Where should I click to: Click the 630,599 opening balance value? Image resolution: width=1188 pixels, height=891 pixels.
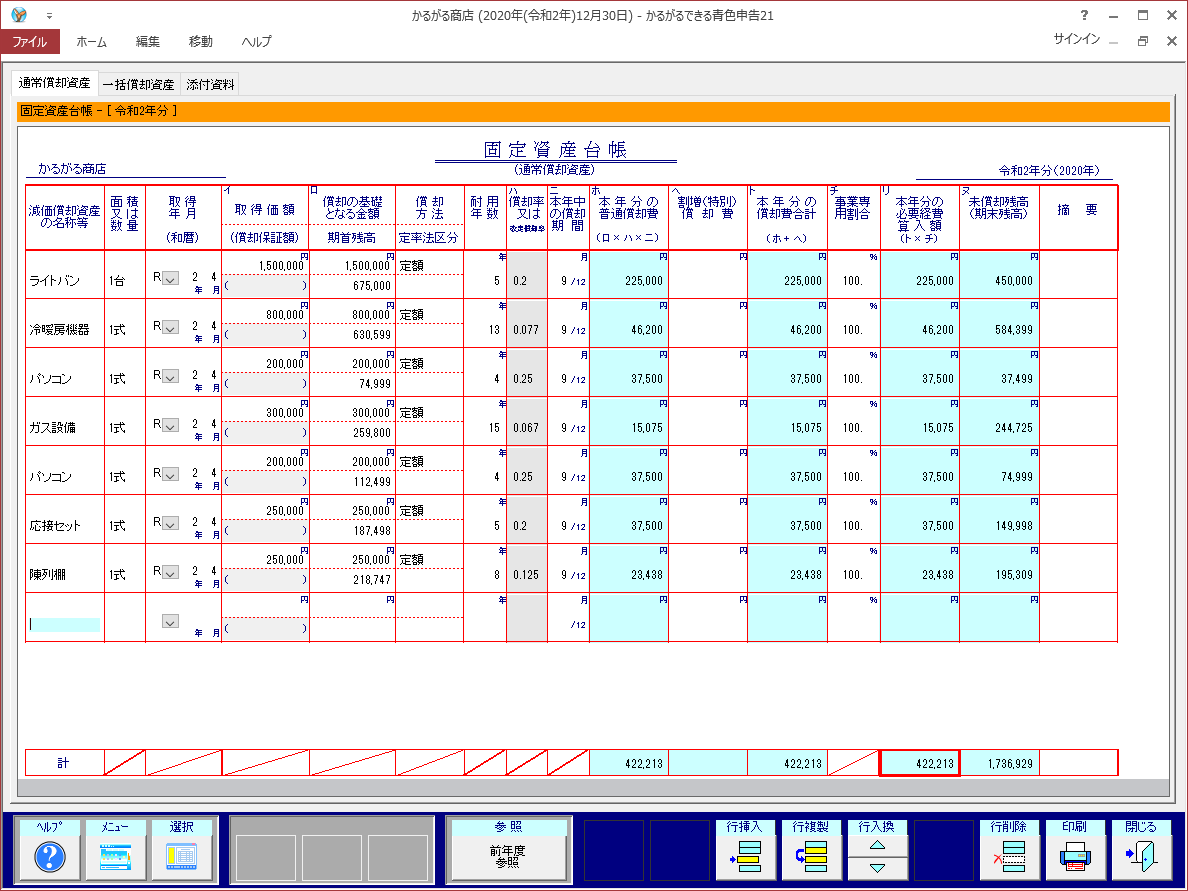tap(372, 335)
